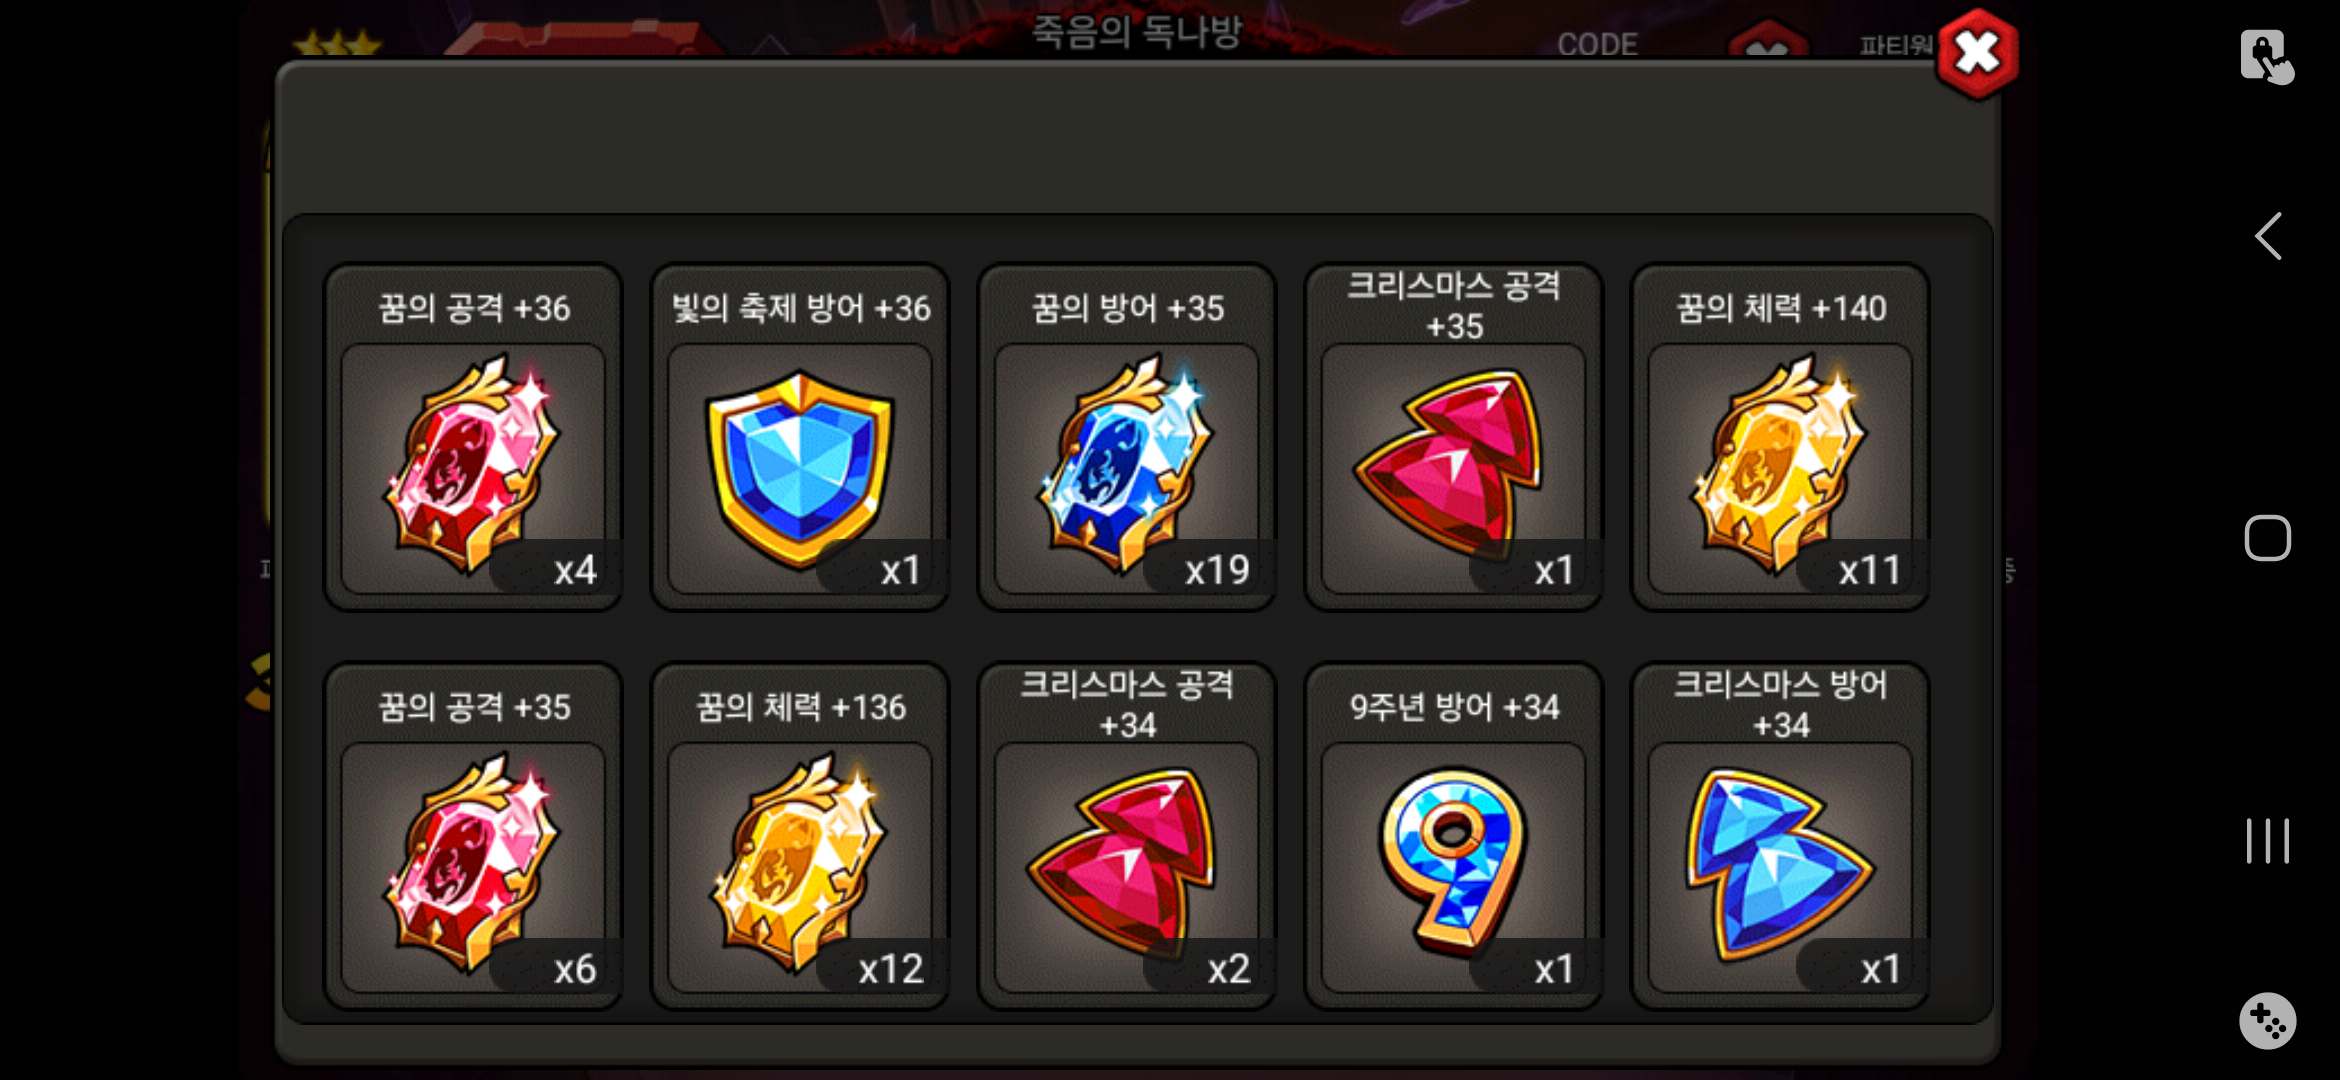
Task: Open the Android recent apps button
Action: (2267, 840)
